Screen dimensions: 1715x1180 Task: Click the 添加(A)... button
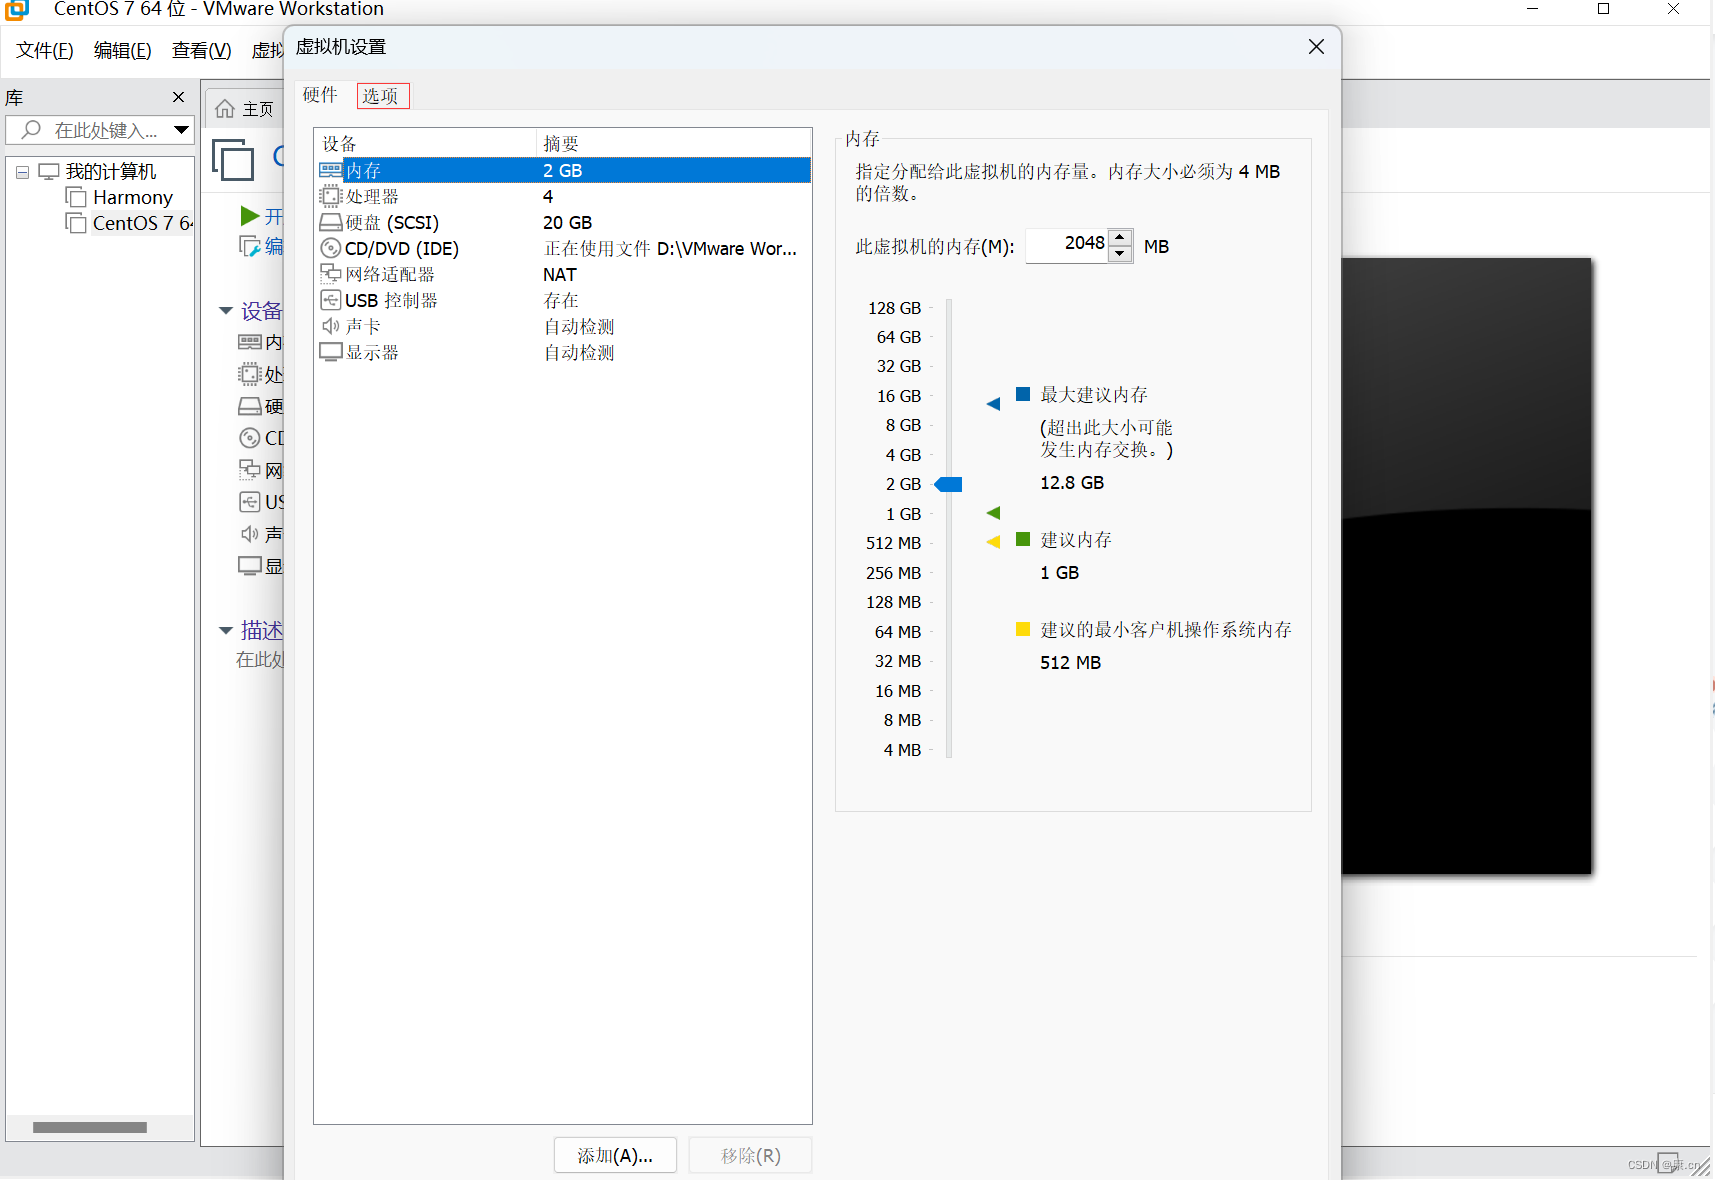point(614,1155)
